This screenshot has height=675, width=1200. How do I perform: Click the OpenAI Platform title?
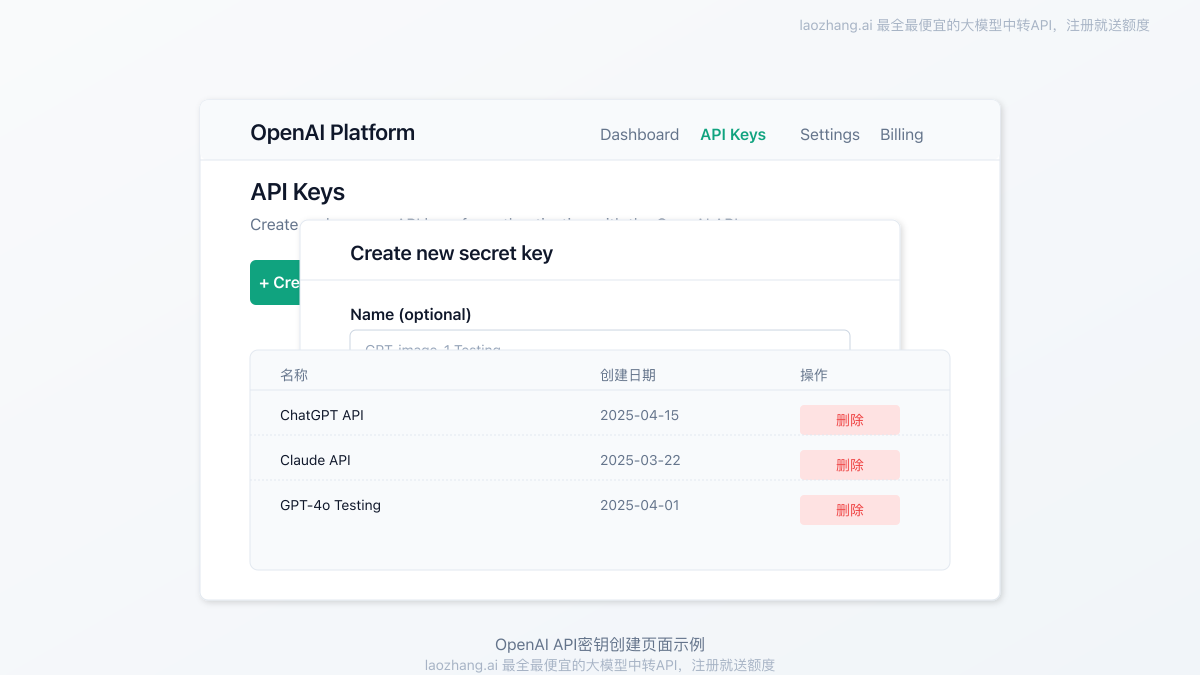coord(332,132)
